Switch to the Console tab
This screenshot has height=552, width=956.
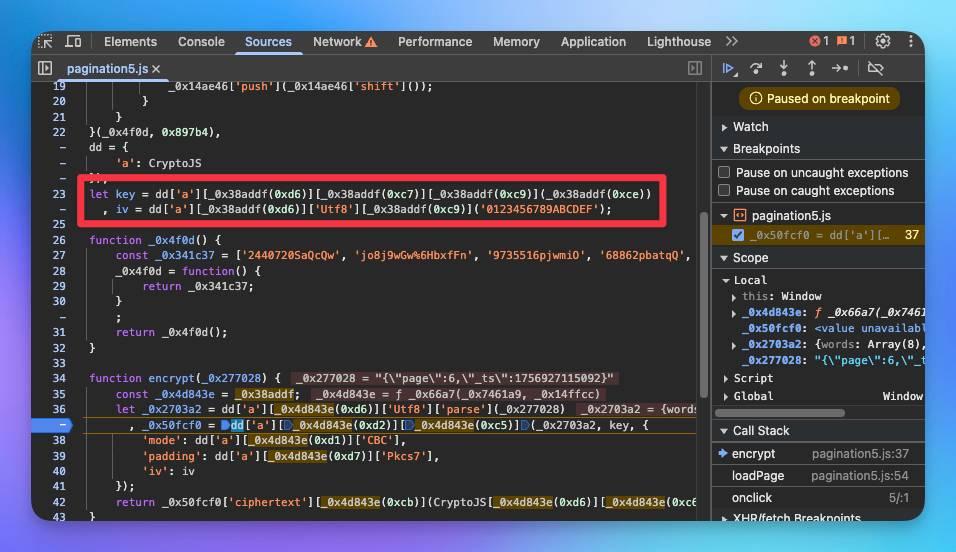coord(201,41)
